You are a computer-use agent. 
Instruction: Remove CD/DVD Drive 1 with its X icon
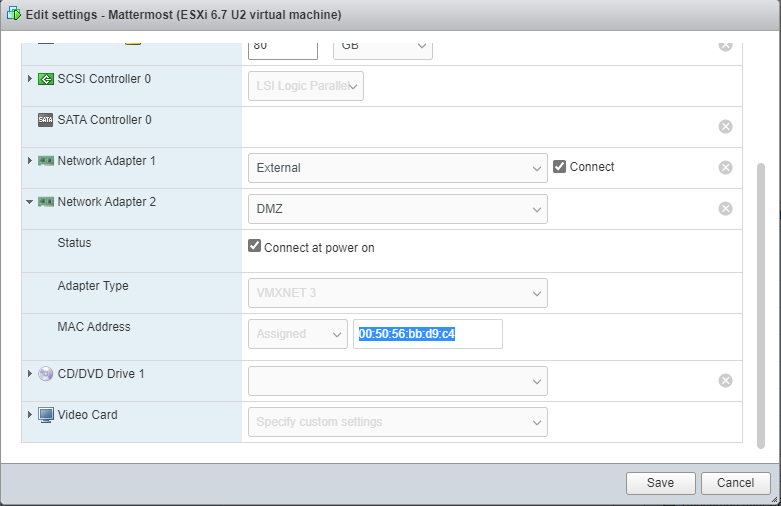click(x=726, y=380)
